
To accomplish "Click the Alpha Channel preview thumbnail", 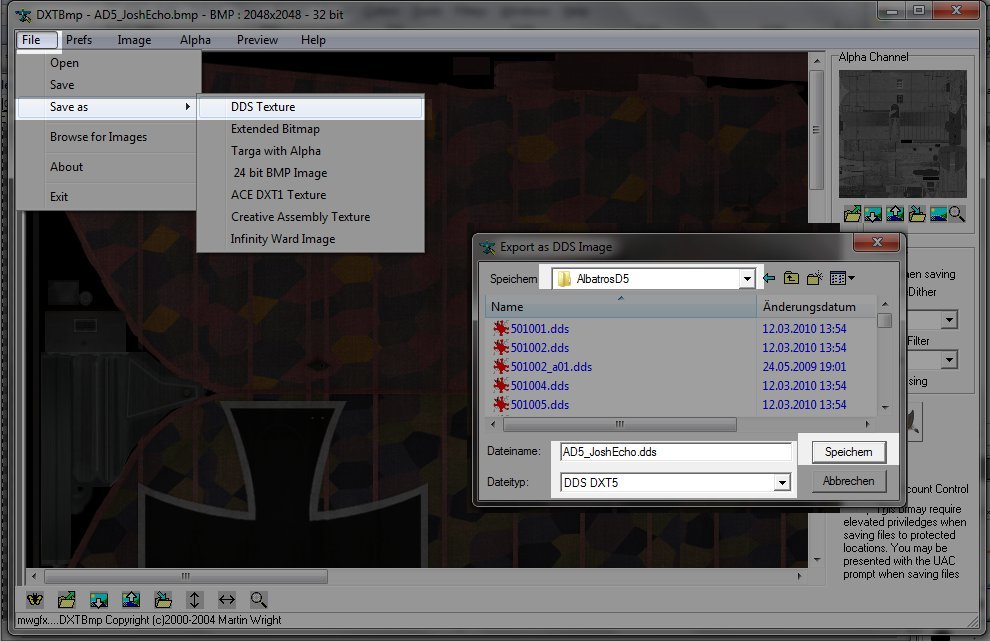I will click(x=903, y=133).
